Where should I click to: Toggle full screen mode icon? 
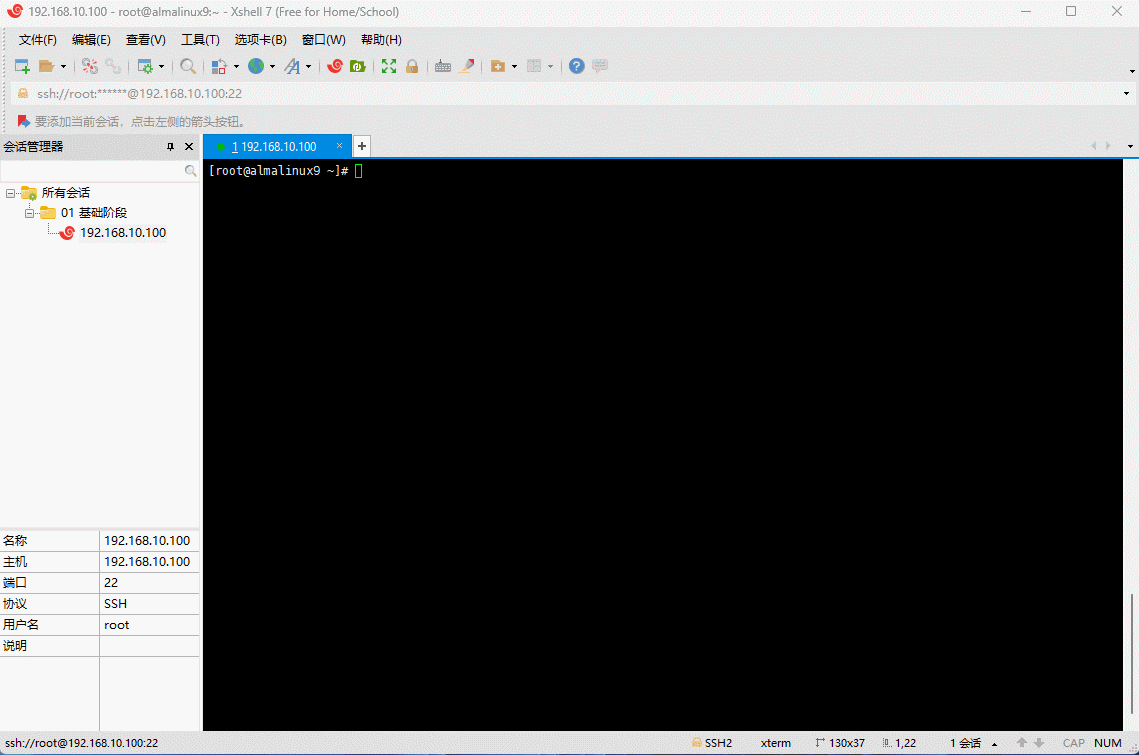pos(389,66)
